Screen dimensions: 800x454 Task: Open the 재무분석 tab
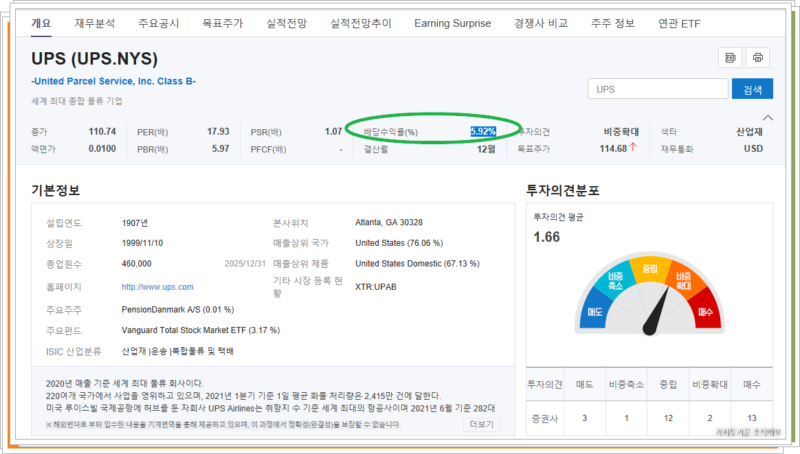coord(95,23)
